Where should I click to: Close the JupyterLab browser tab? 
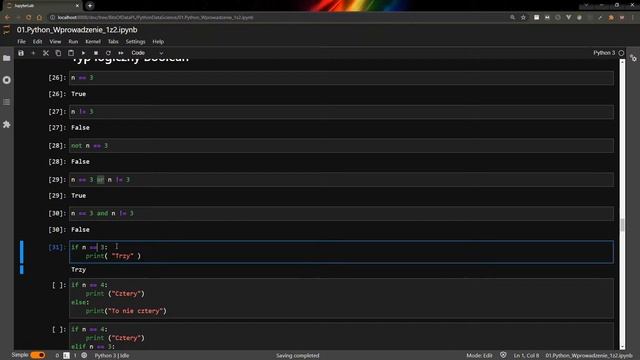click(x=77, y=6)
